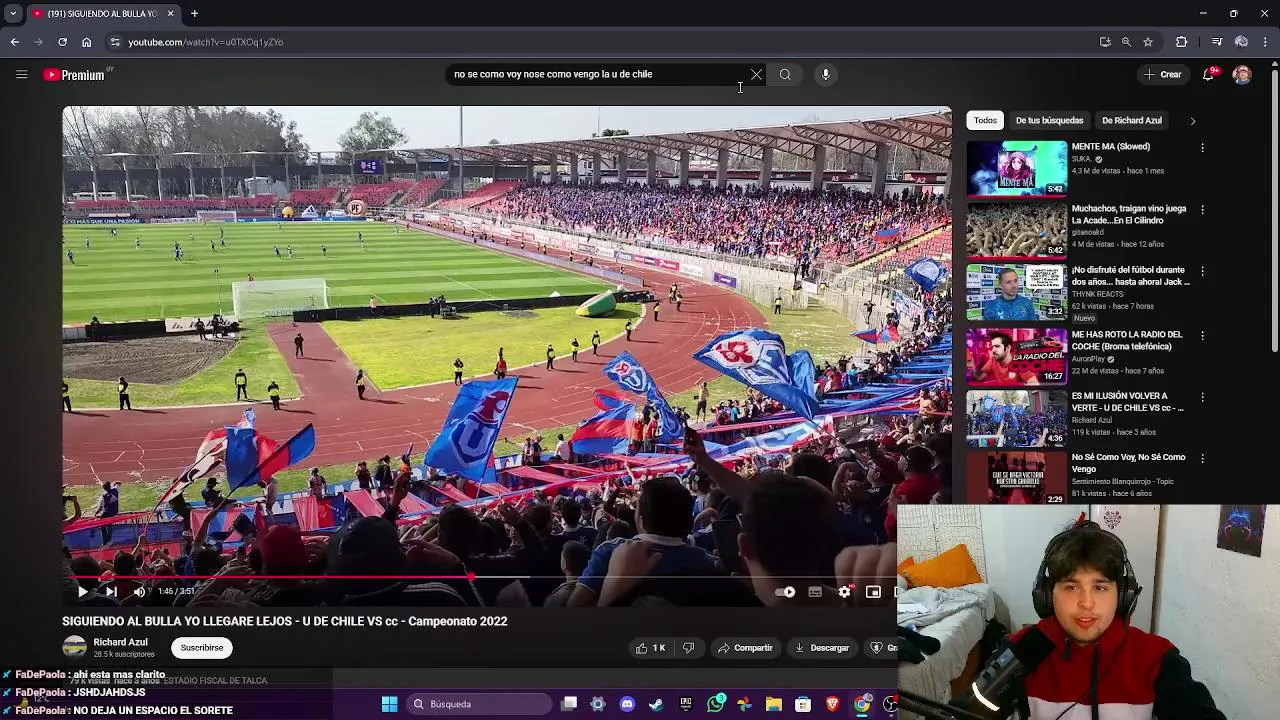Open MENTE MA (Slowed) thumbnail

pyautogui.click(x=1016, y=168)
